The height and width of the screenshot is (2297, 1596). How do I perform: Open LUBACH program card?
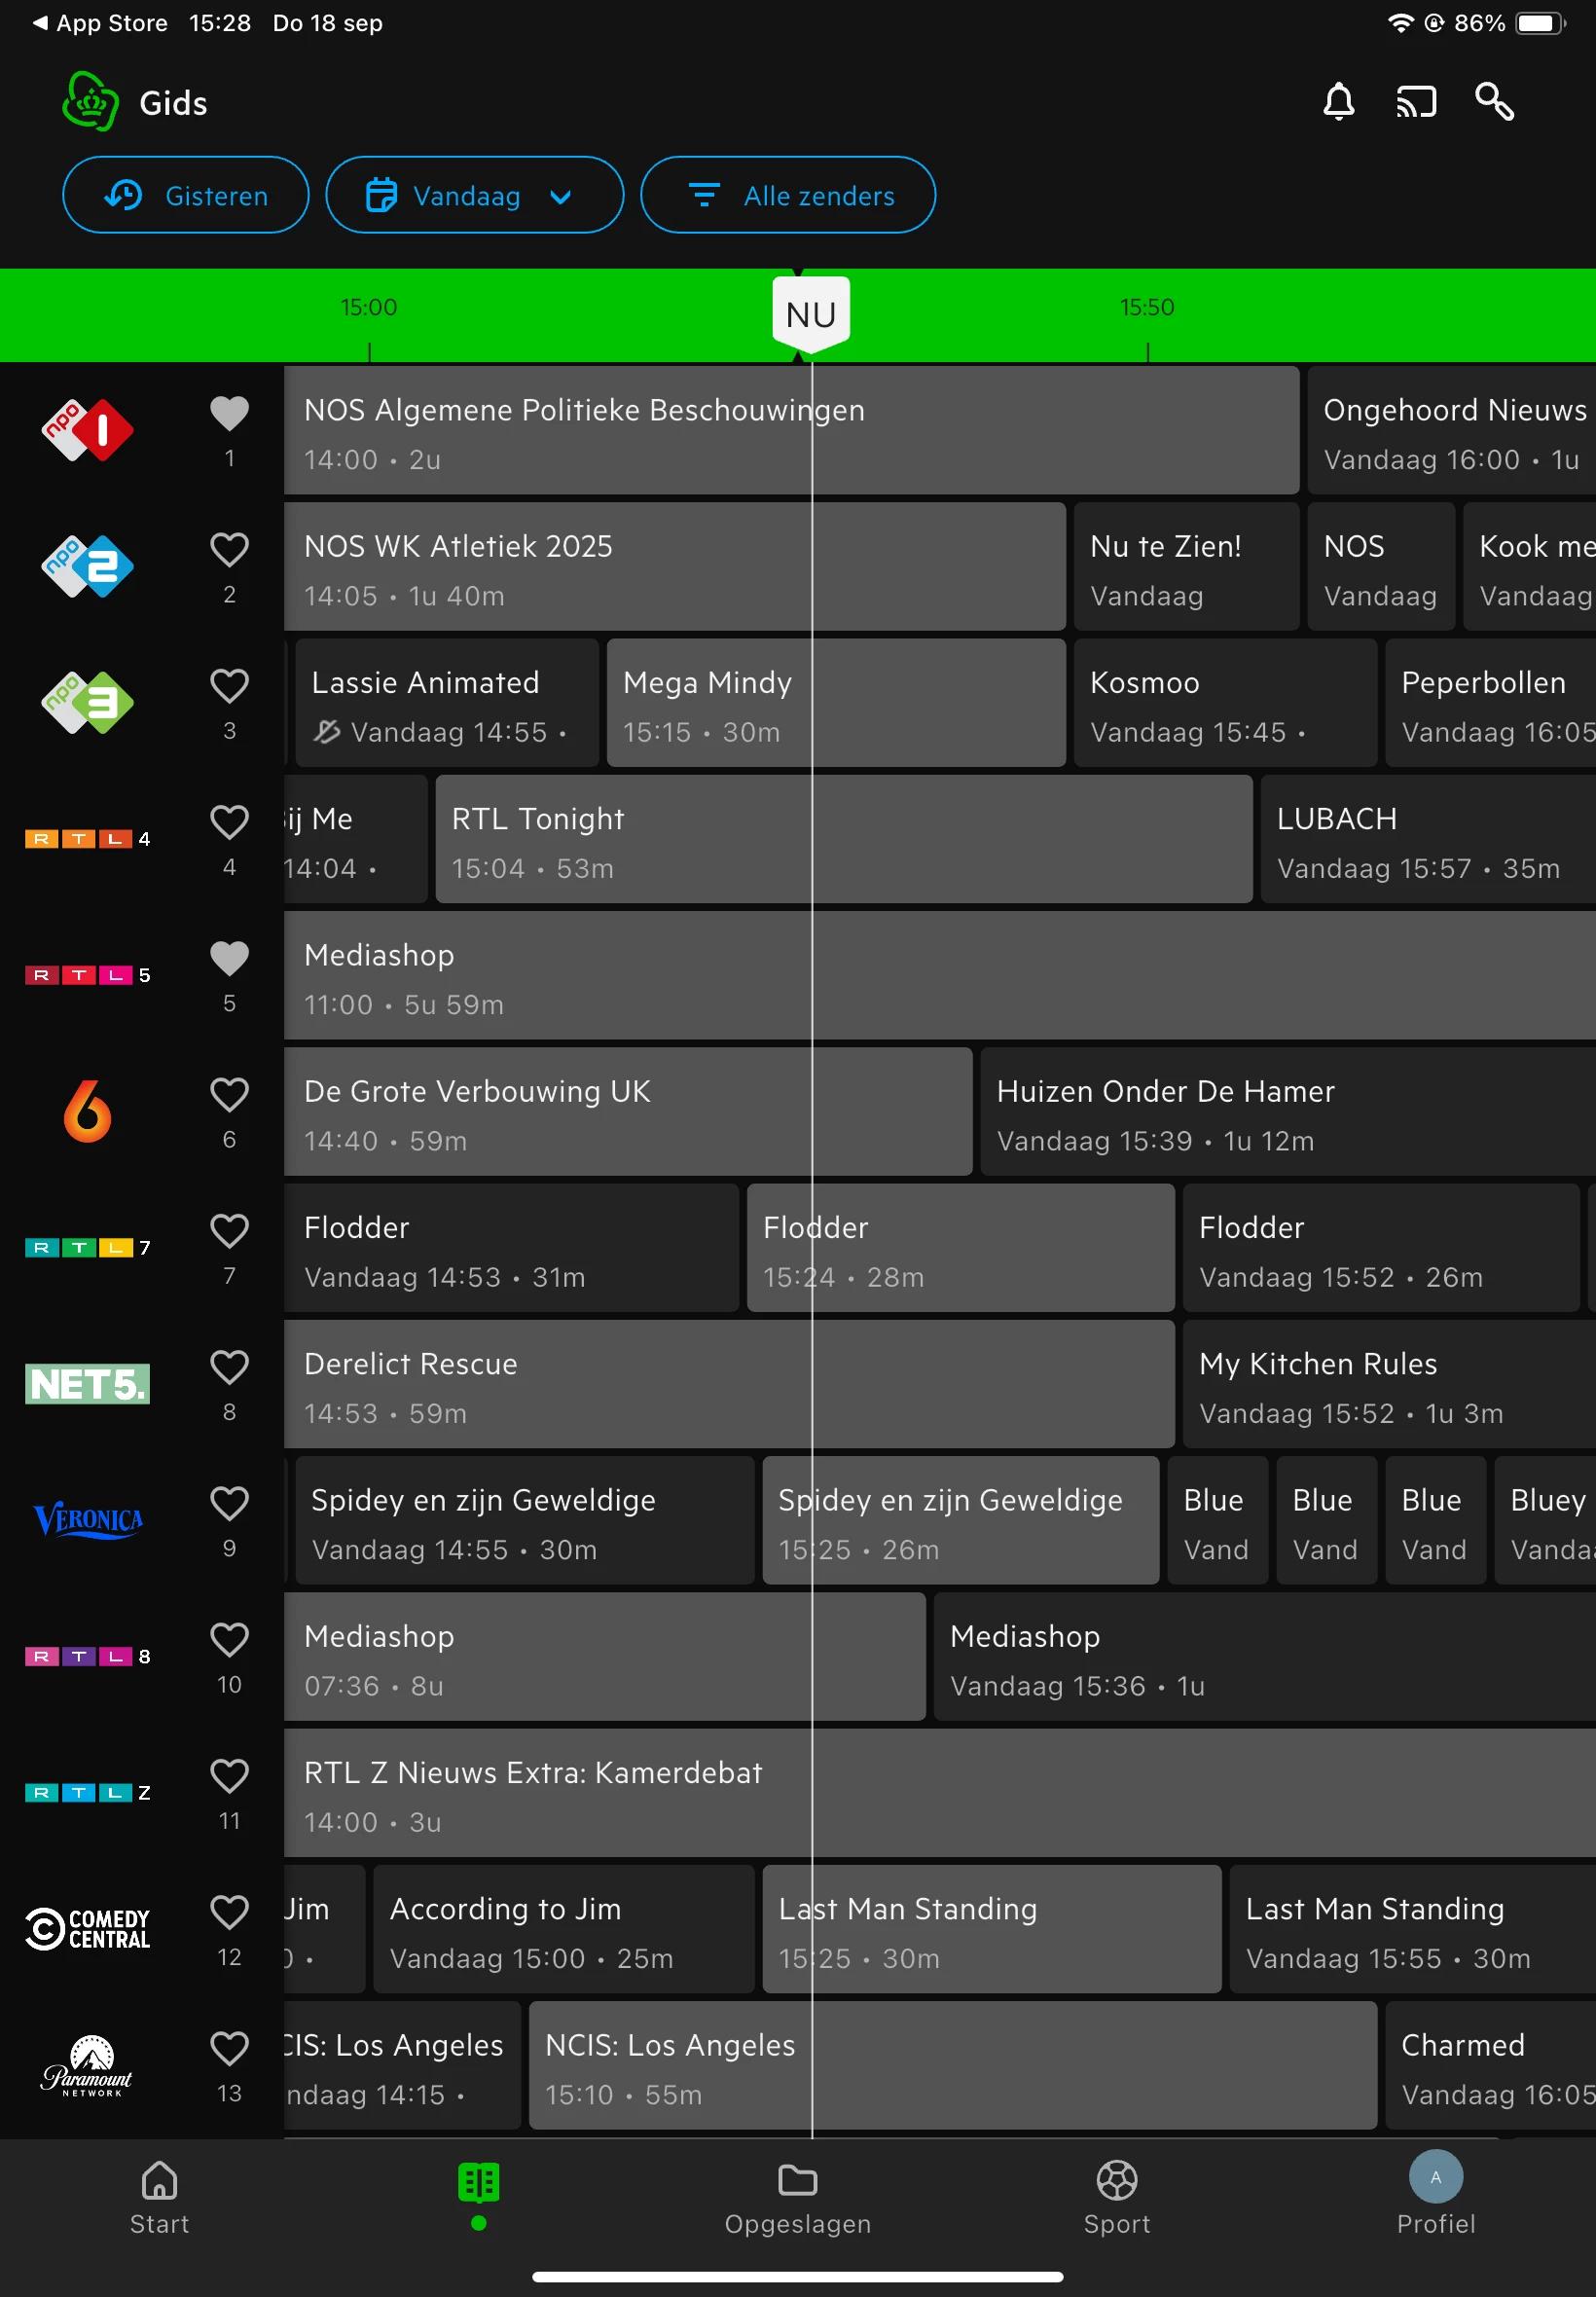click(1428, 839)
